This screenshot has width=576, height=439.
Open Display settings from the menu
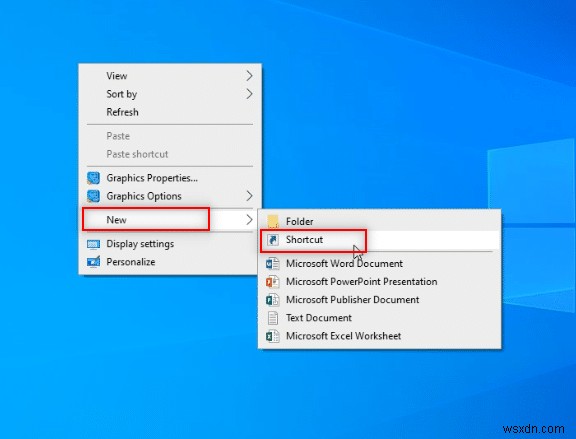coord(170,244)
